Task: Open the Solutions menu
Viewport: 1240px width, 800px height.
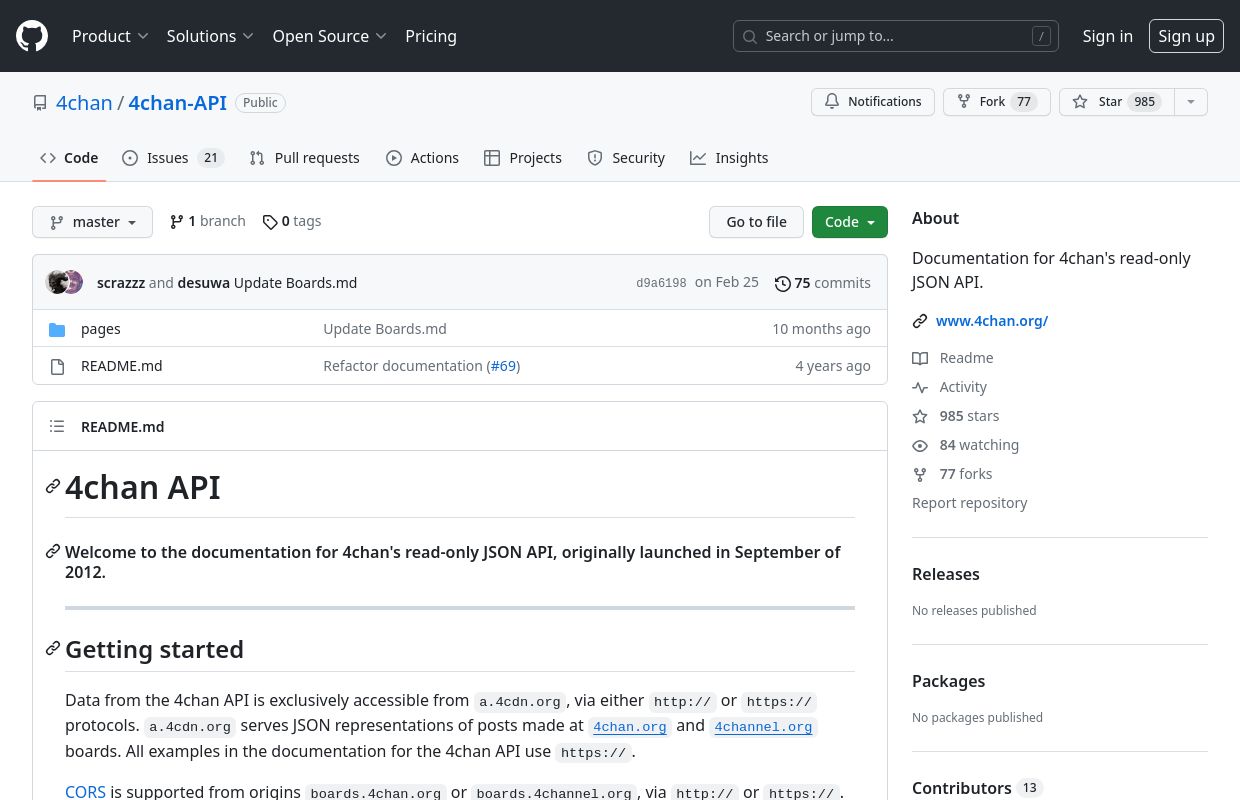Action: coord(210,36)
